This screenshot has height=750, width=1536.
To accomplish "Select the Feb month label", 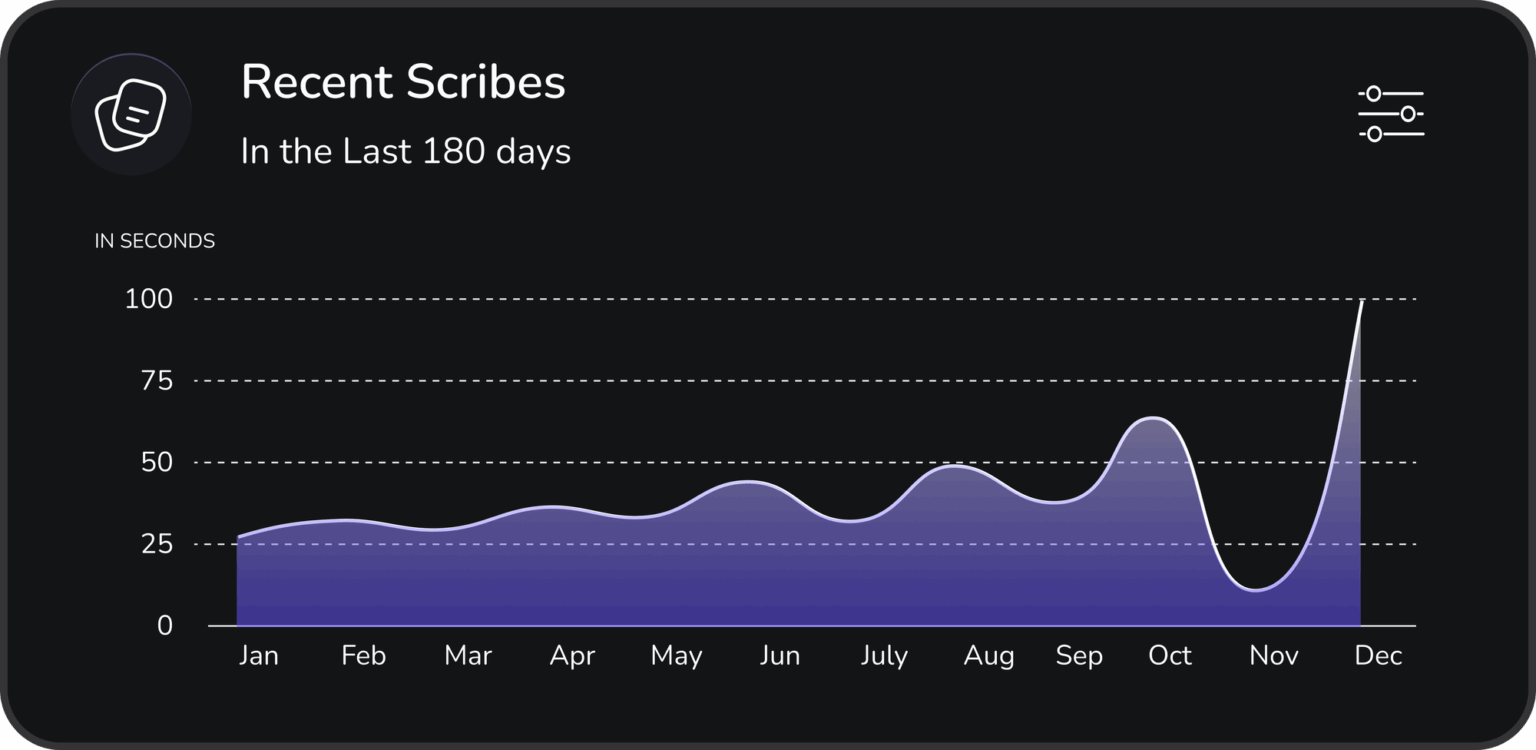I will tap(363, 656).
